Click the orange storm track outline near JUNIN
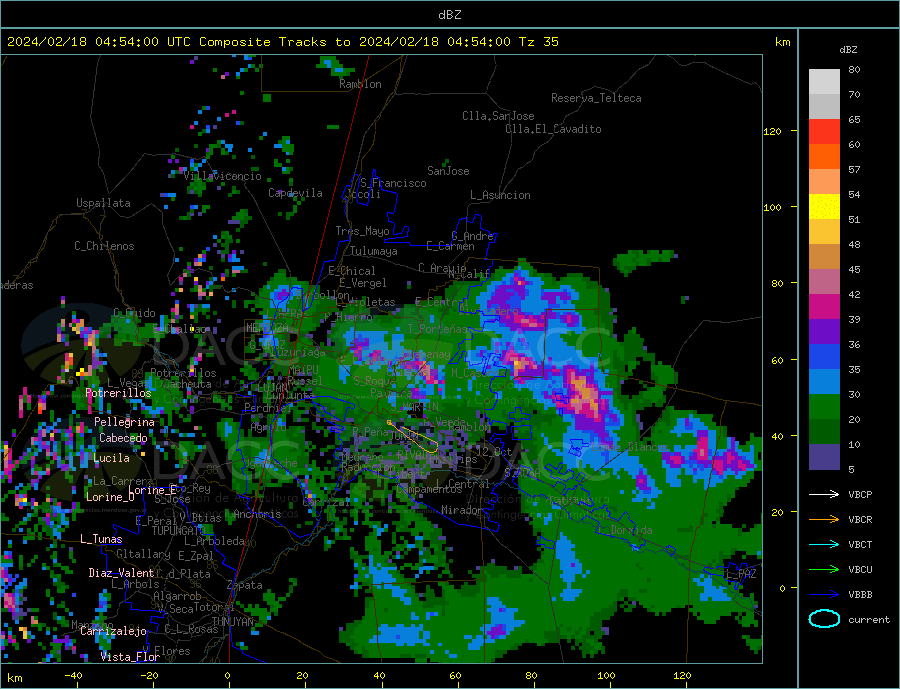Viewport: 900px width, 689px height. point(414,436)
